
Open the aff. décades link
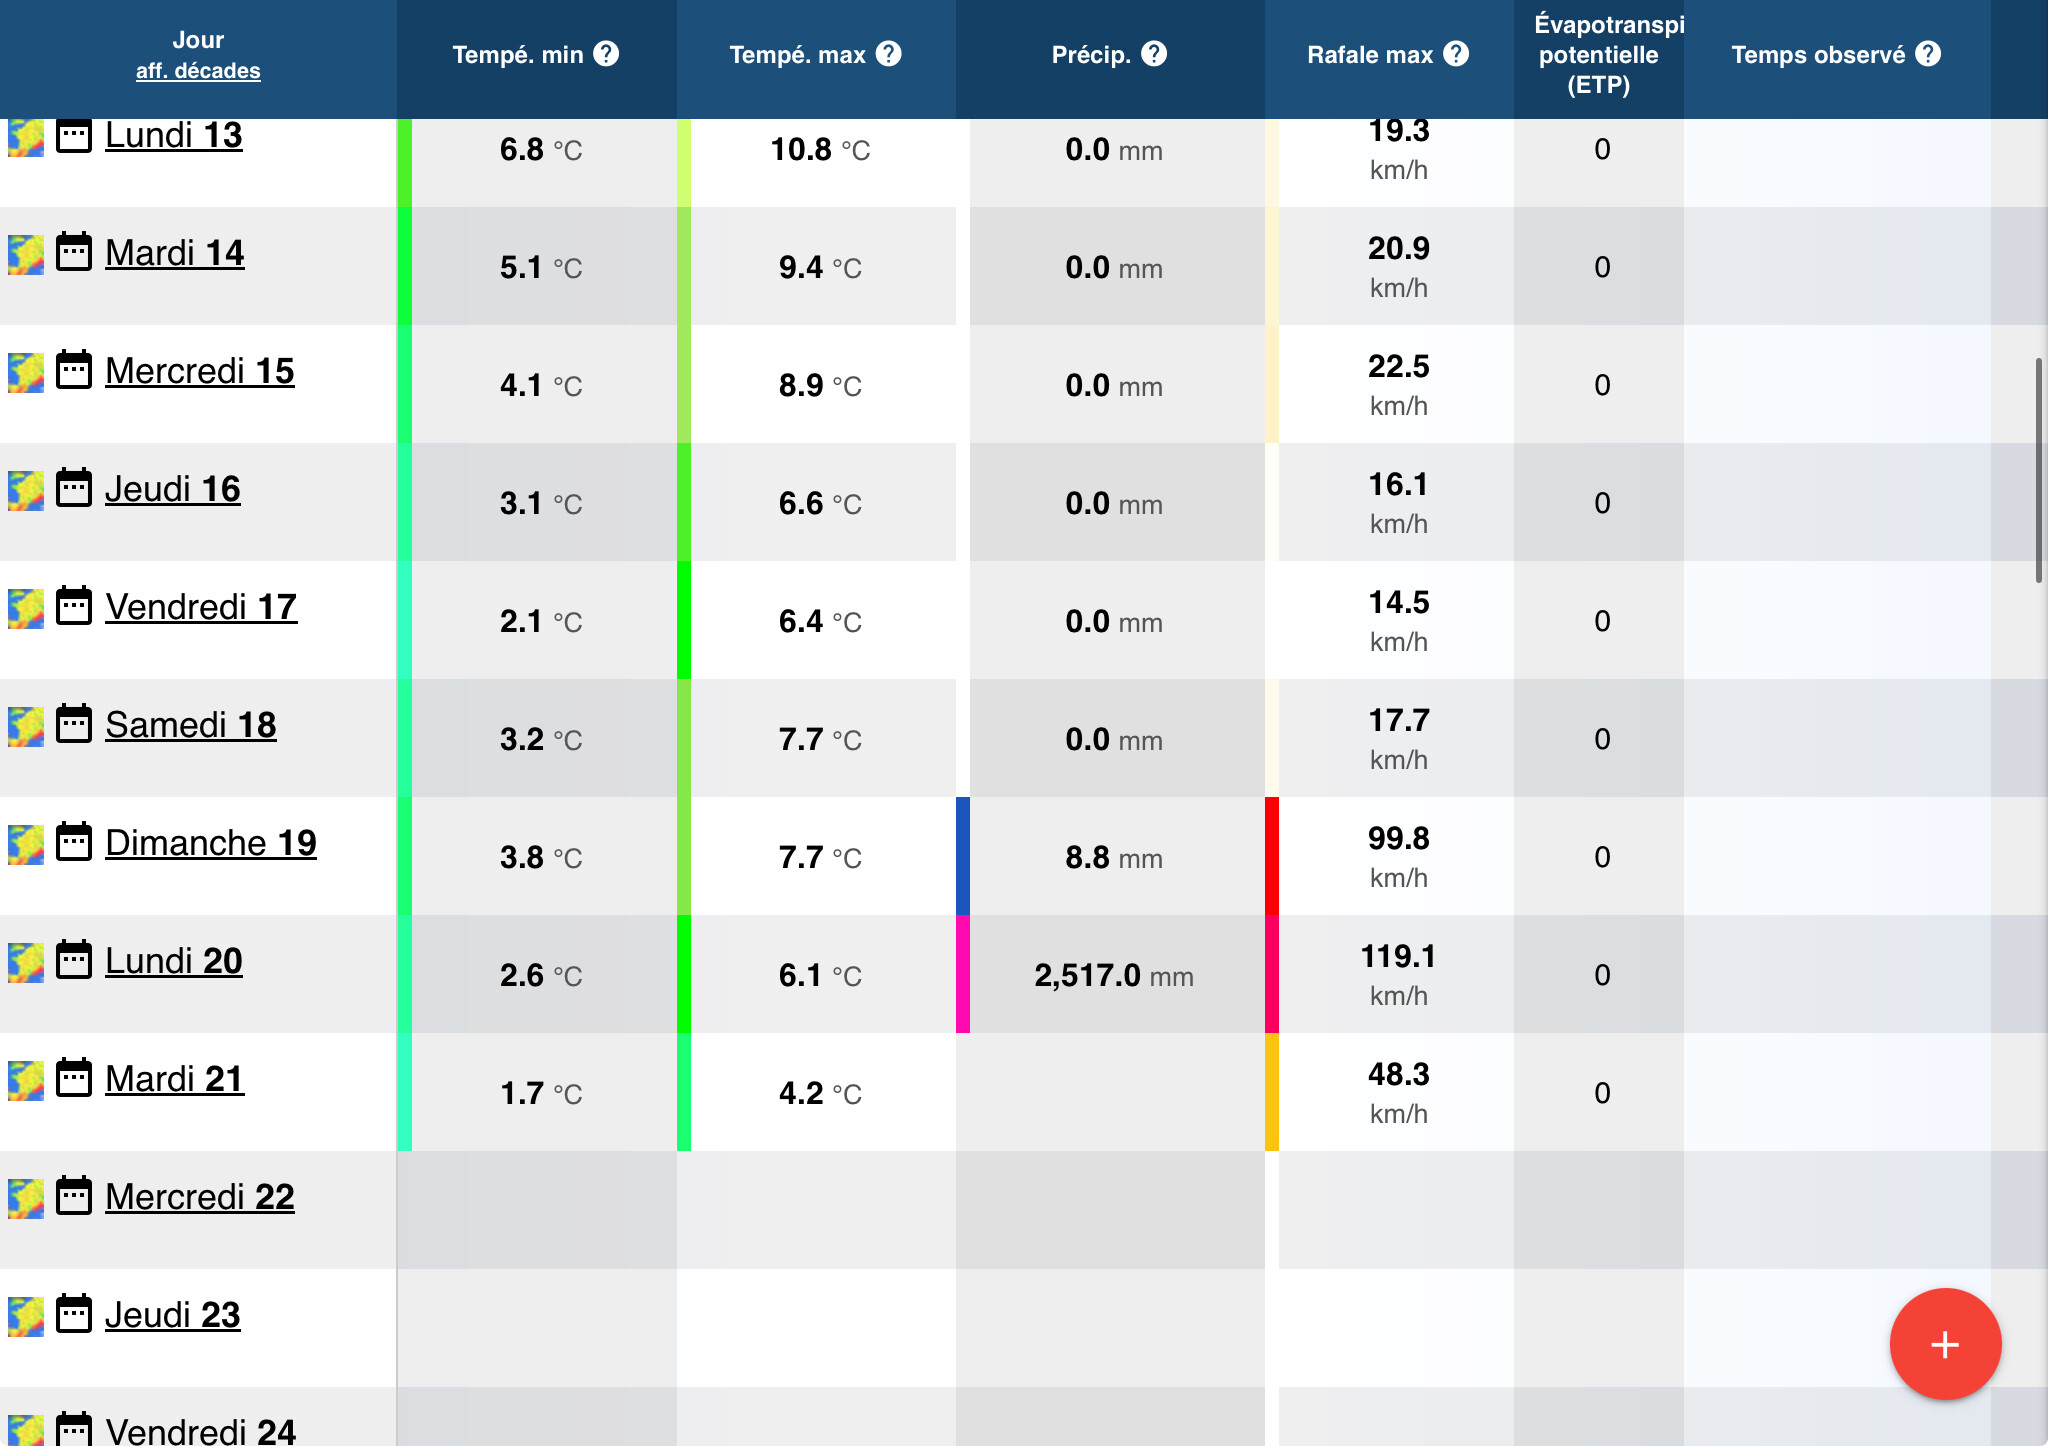(x=198, y=71)
